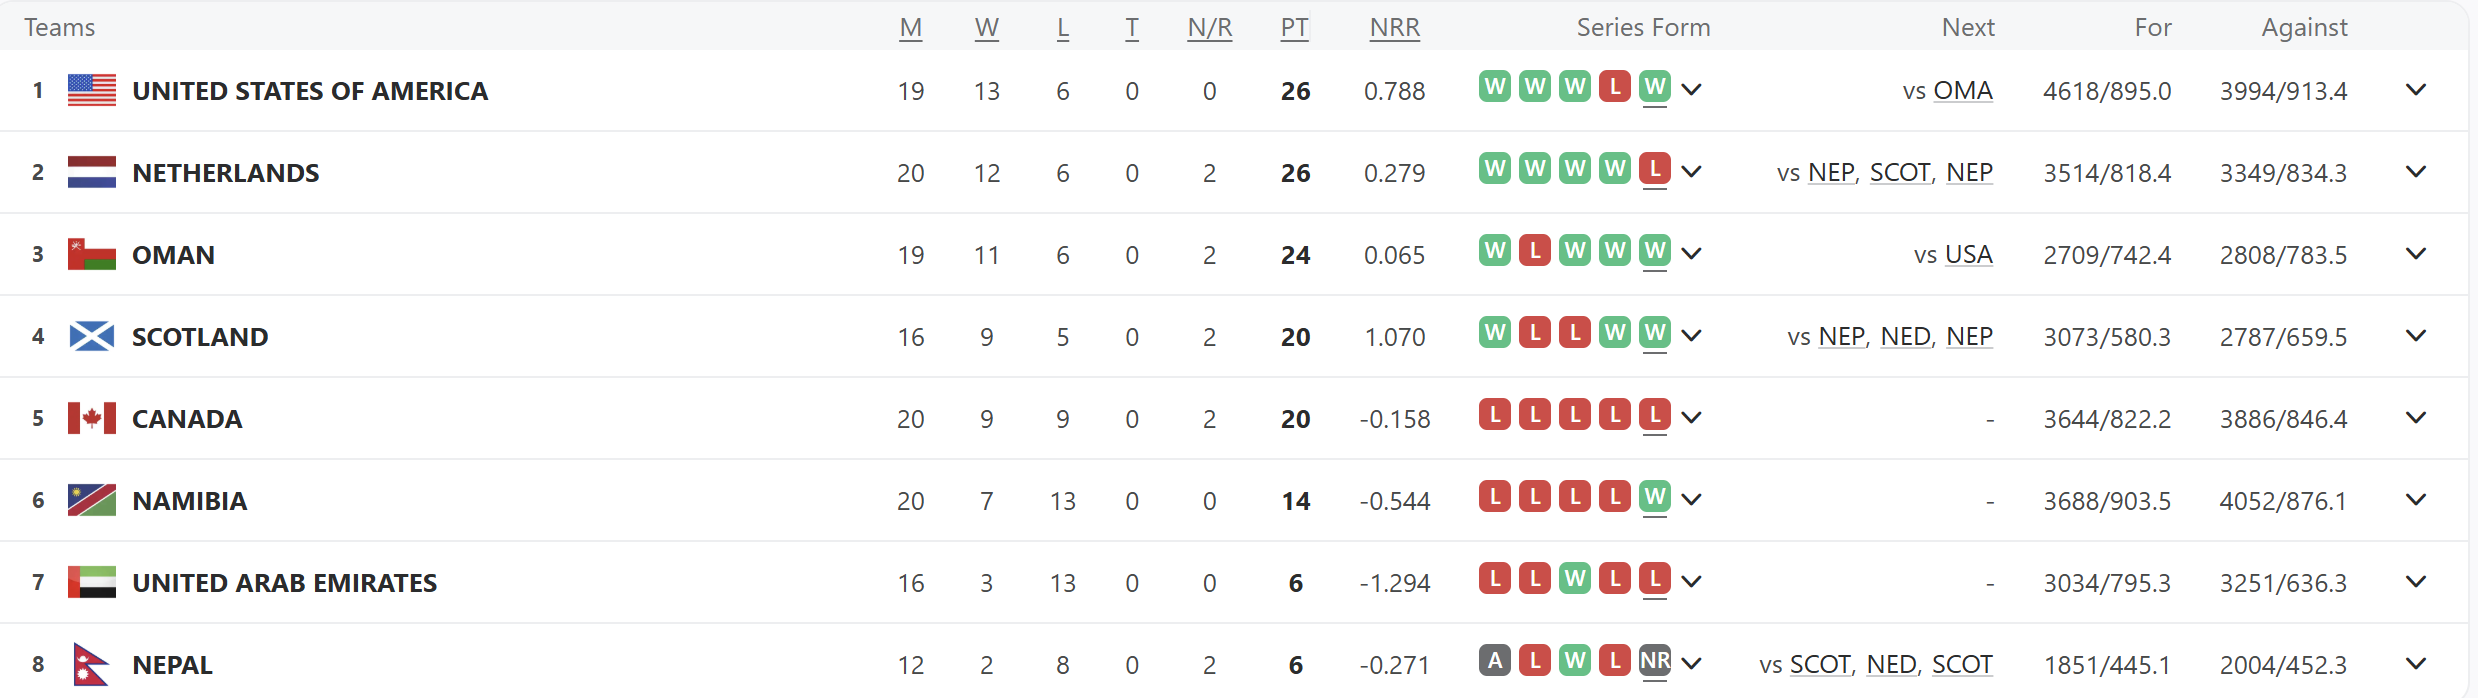Open the OMA link in USA's next match

pyautogui.click(x=1963, y=91)
